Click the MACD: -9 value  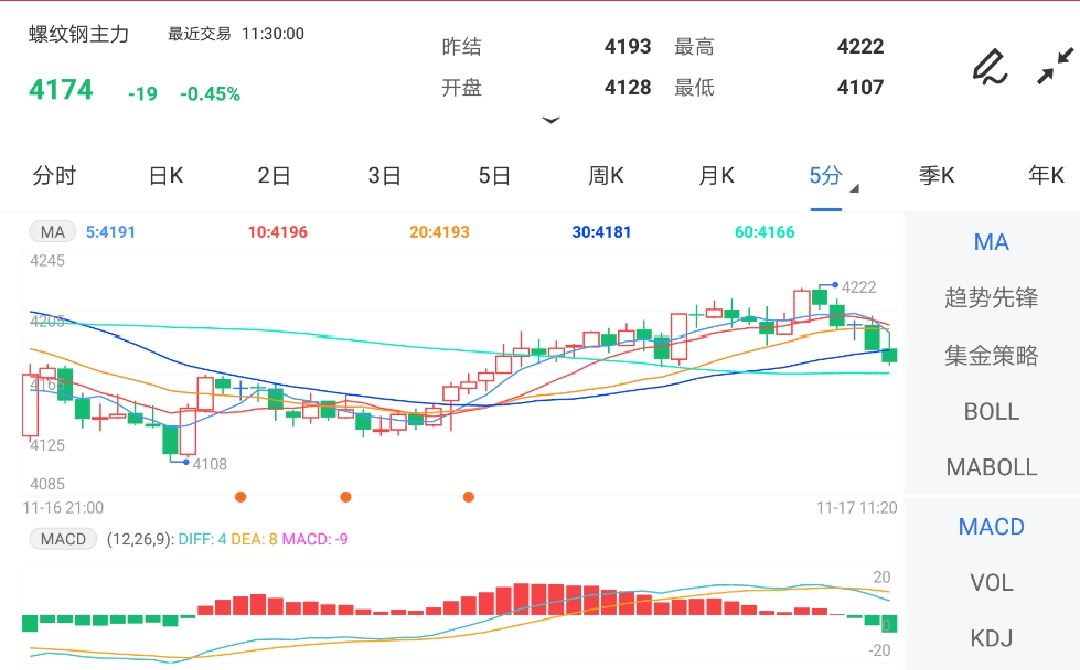click(x=315, y=538)
